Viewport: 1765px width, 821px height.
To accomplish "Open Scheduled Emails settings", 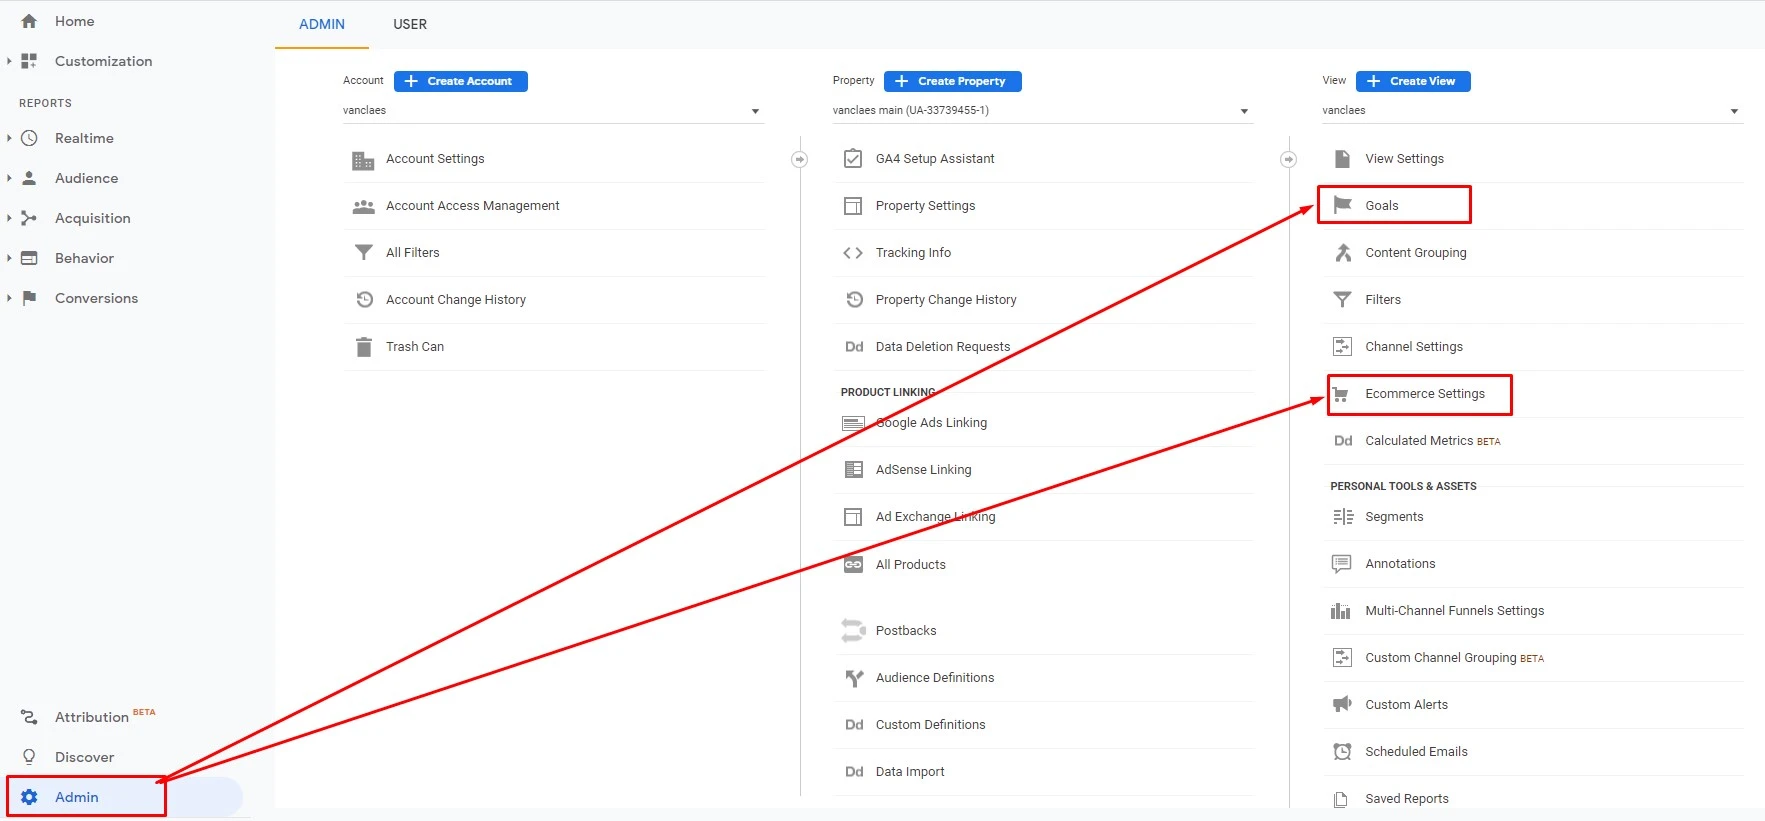I will [1416, 751].
